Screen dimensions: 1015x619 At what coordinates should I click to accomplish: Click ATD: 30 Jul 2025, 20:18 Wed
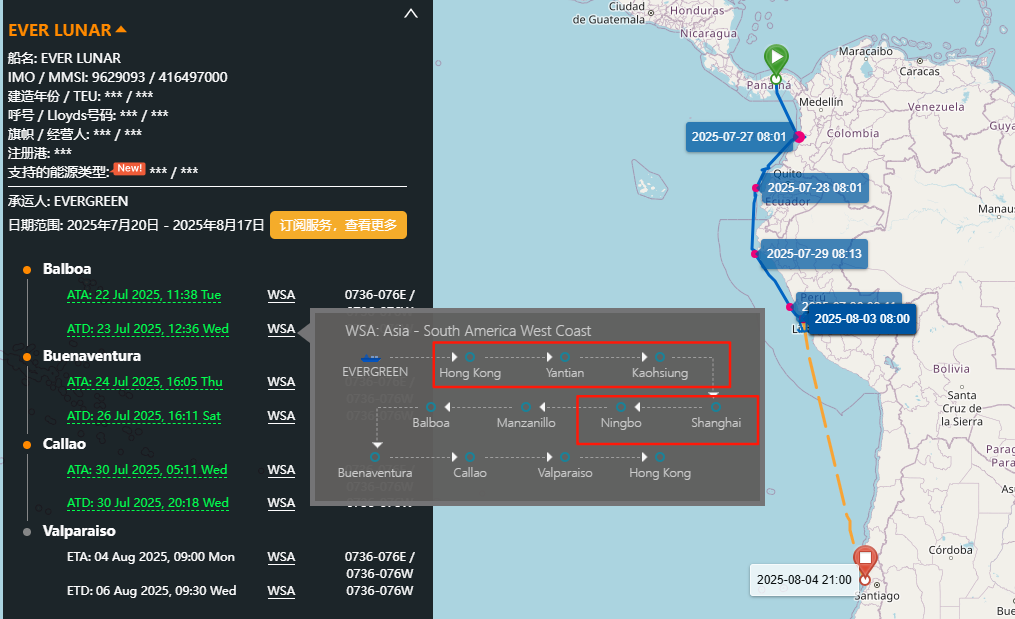[148, 502]
